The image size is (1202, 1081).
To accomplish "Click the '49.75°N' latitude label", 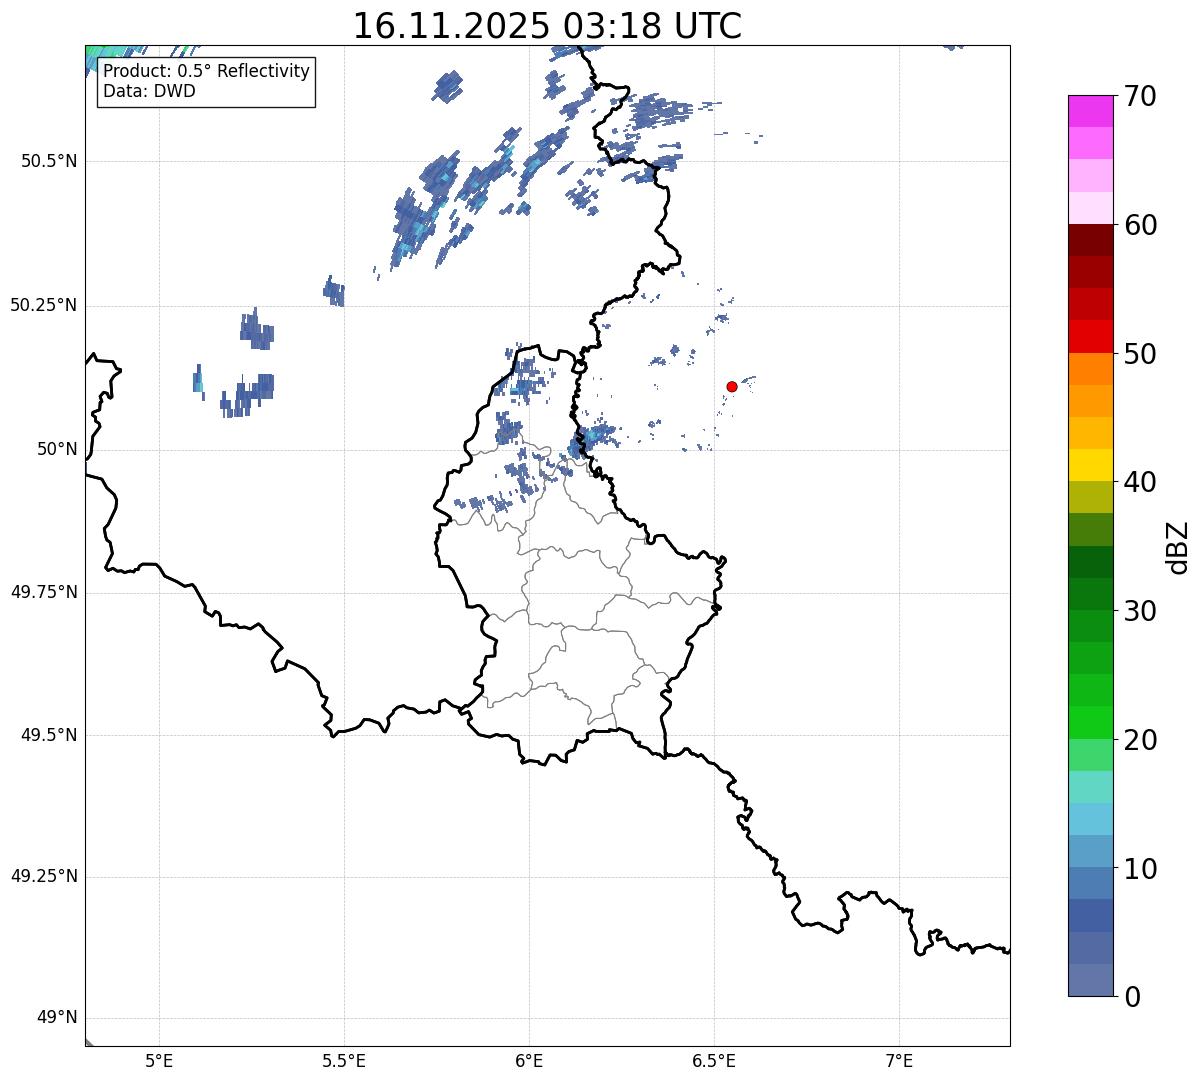I will pyautogui.click(x=44, y=592).
